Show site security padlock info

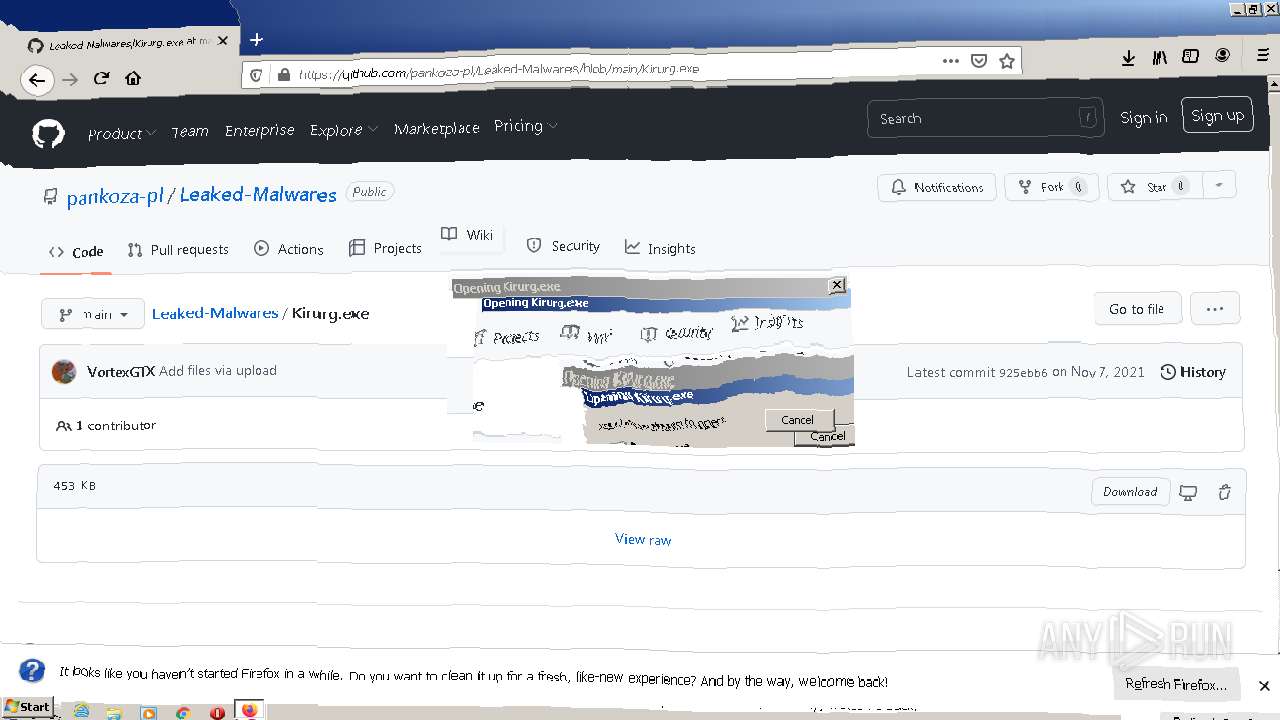(x=283, y=74)
